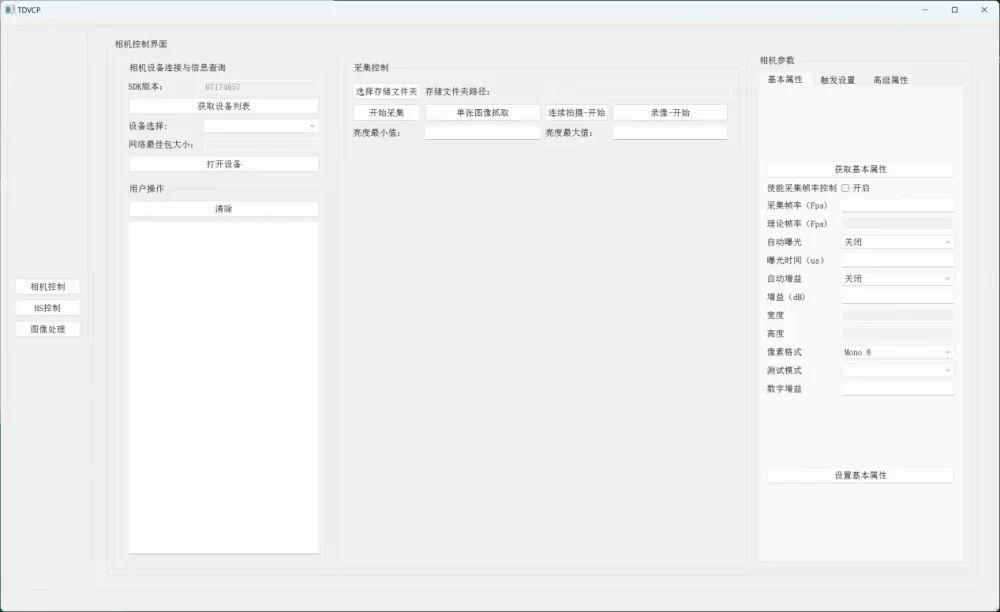
Task: Switch to the 触发设置 tab
Action: click(x=837, y=80)
